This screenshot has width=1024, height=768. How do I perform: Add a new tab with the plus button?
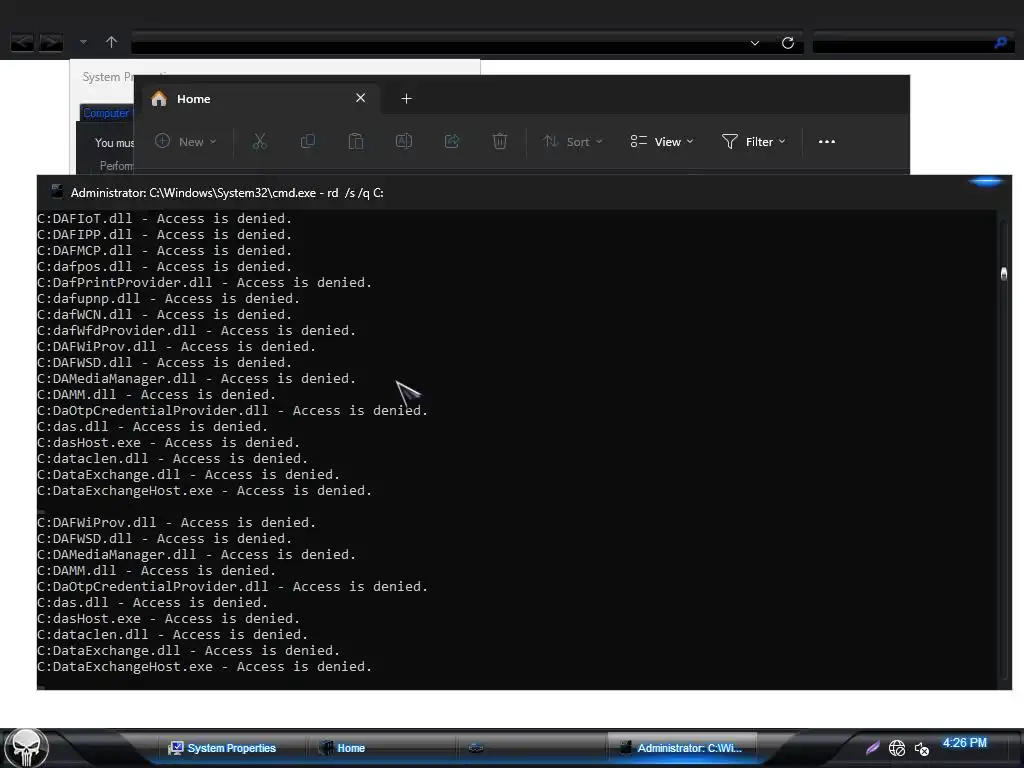click(406, 99)
